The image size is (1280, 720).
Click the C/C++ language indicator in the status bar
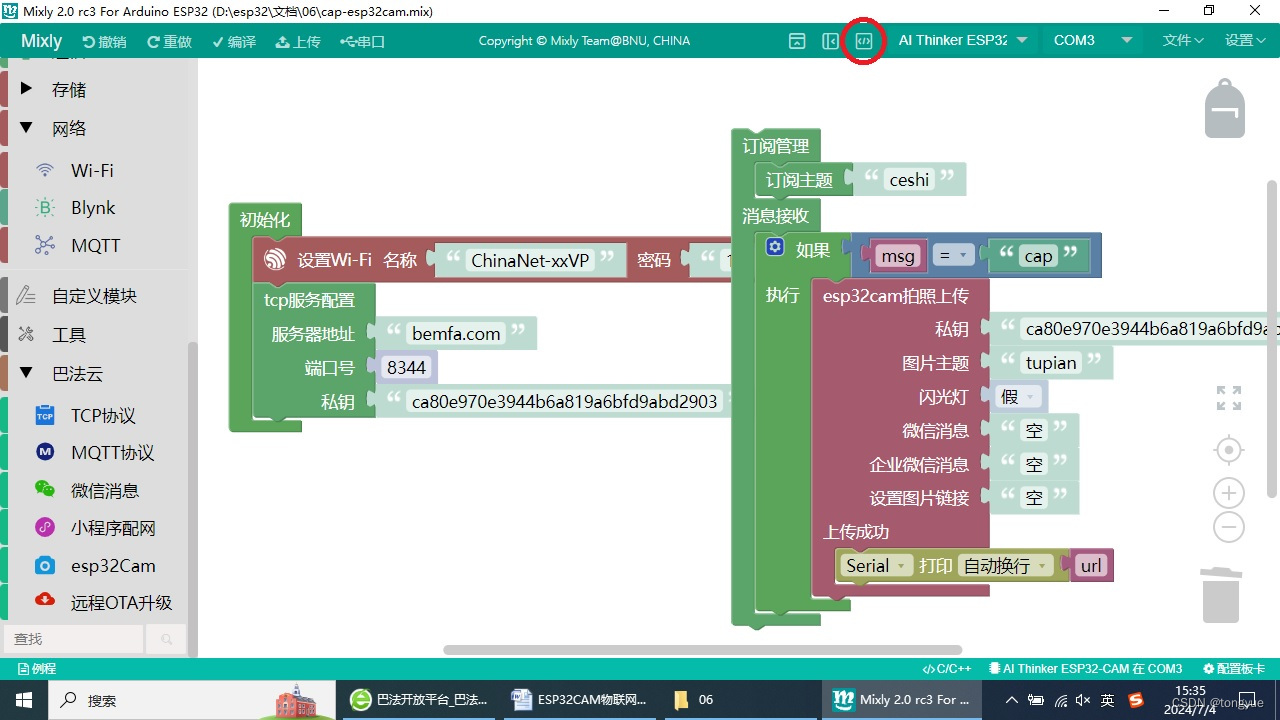pyautogui.click(x=946, y=669)
